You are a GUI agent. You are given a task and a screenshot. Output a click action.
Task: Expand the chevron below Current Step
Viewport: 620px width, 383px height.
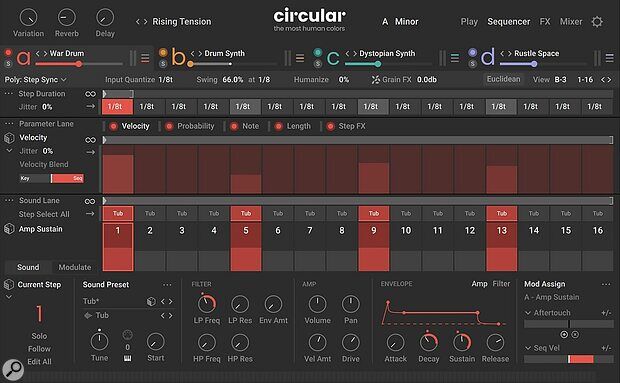[9, 297]
